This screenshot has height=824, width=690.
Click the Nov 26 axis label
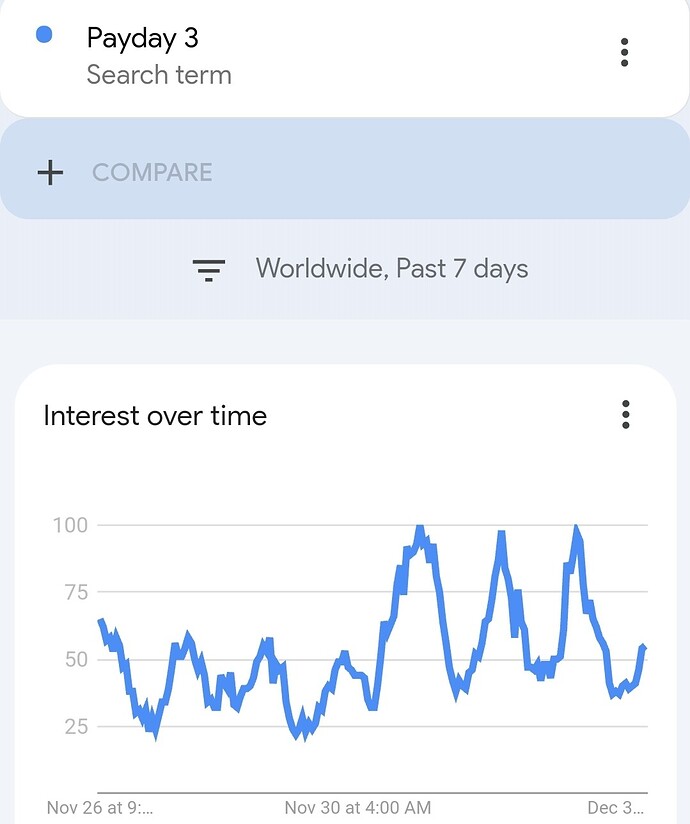[100, 808]
